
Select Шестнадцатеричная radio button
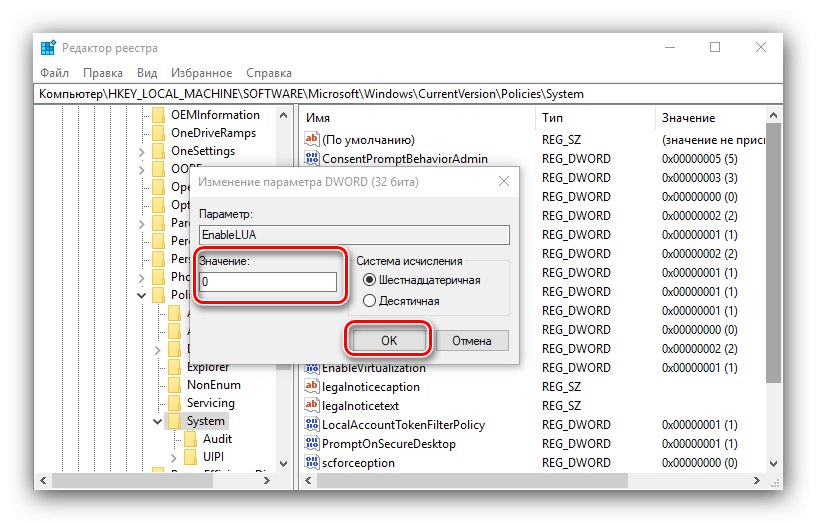click(x=369, y=280)
